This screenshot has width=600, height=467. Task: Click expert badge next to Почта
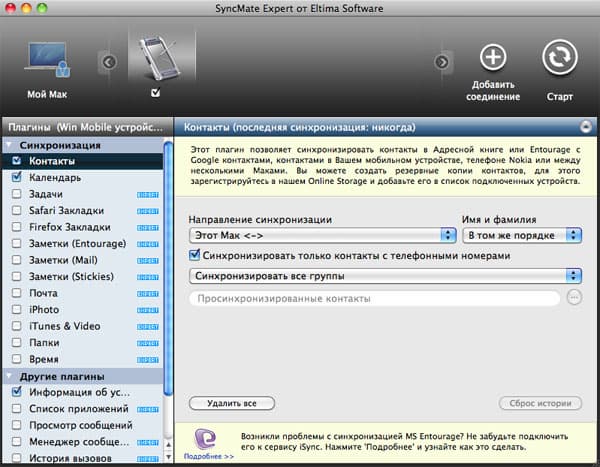[148, 294]
